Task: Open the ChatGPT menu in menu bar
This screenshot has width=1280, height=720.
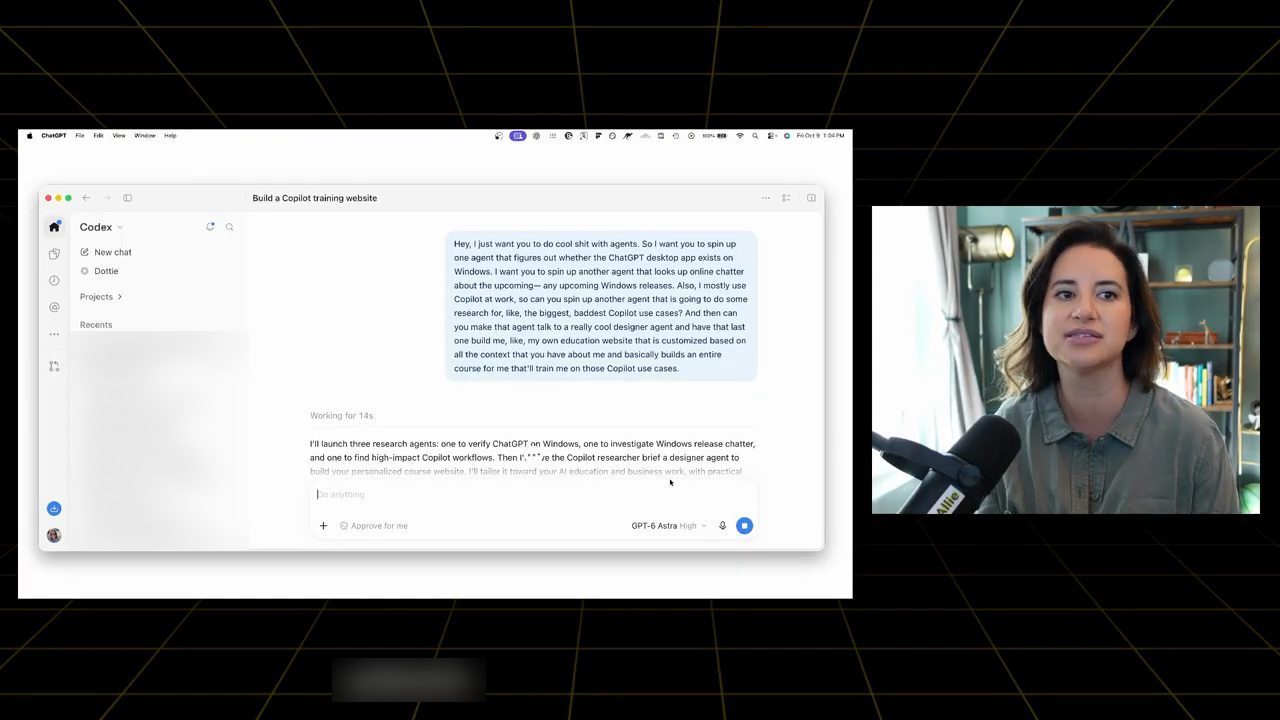Action: [54, 136]
